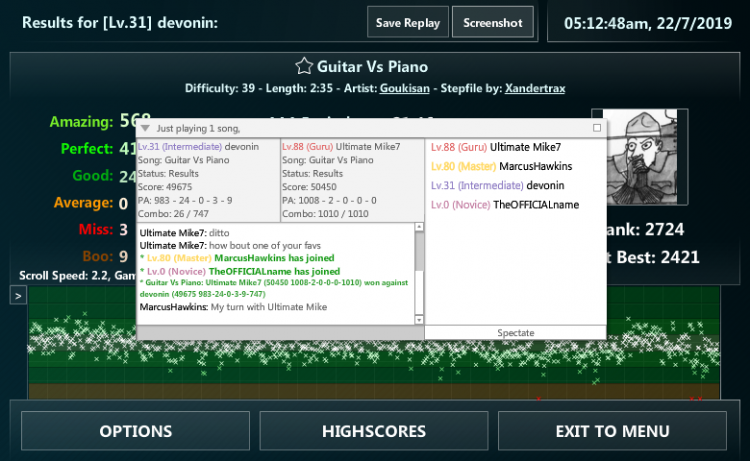Image resolution: width=750 pixels, height=461 pixels.
Task: Open the Xandertrax stepfile author link
Action: coord(535,88)
